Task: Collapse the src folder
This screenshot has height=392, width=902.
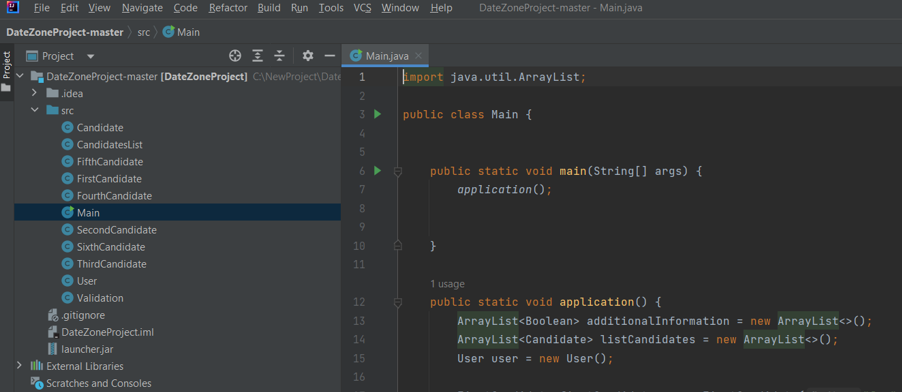Action: tap(35, 111)
